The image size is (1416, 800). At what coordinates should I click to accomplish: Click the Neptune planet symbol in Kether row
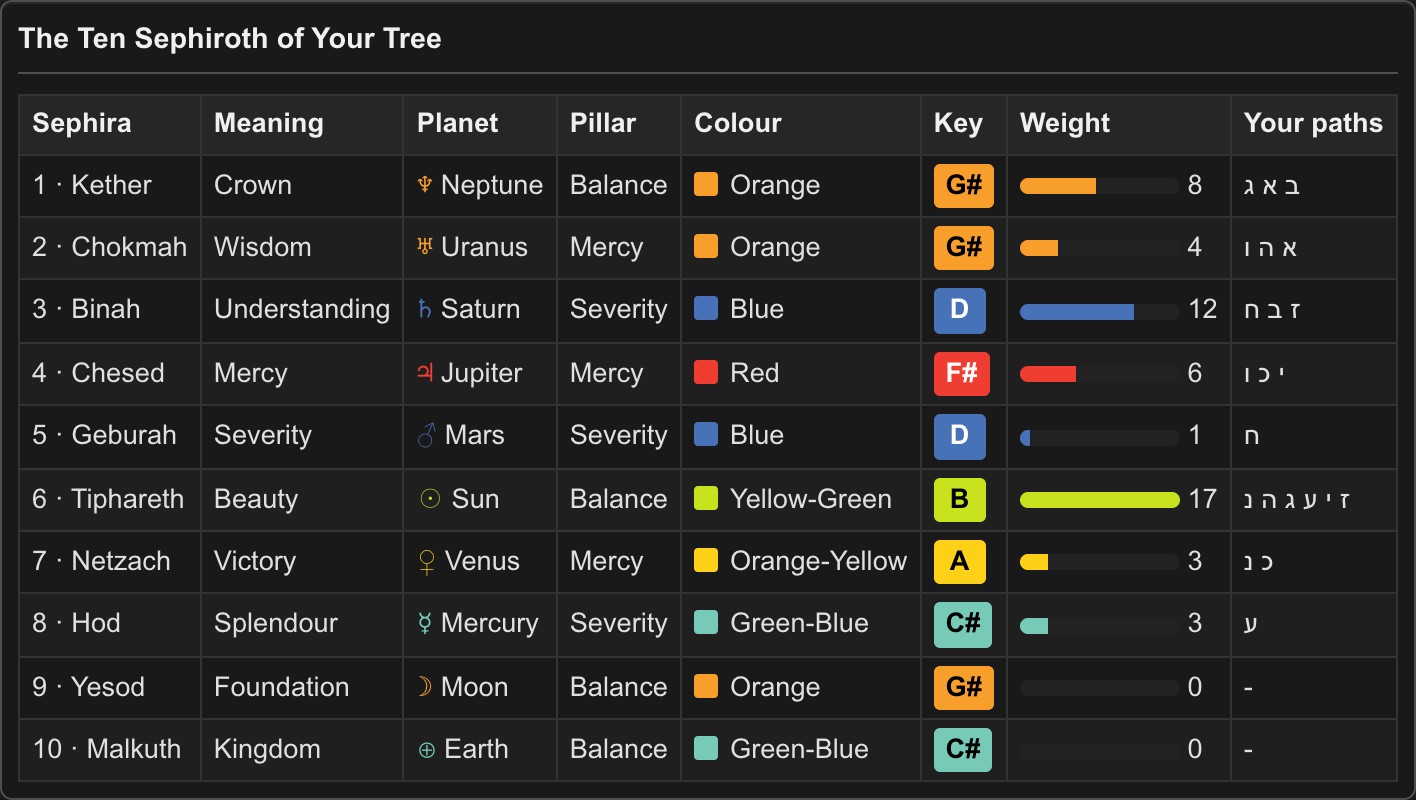[x=425, y=185]
